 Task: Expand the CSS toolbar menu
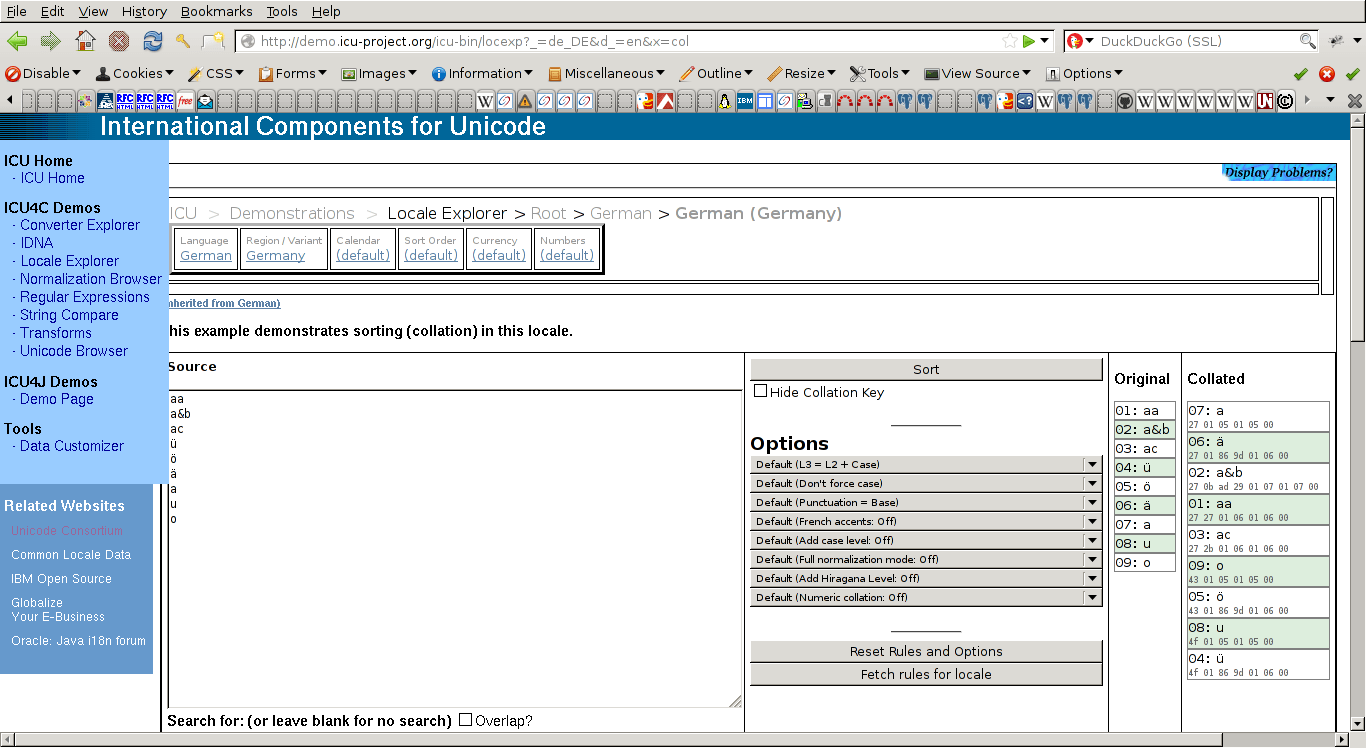click(x=216, y=73)
